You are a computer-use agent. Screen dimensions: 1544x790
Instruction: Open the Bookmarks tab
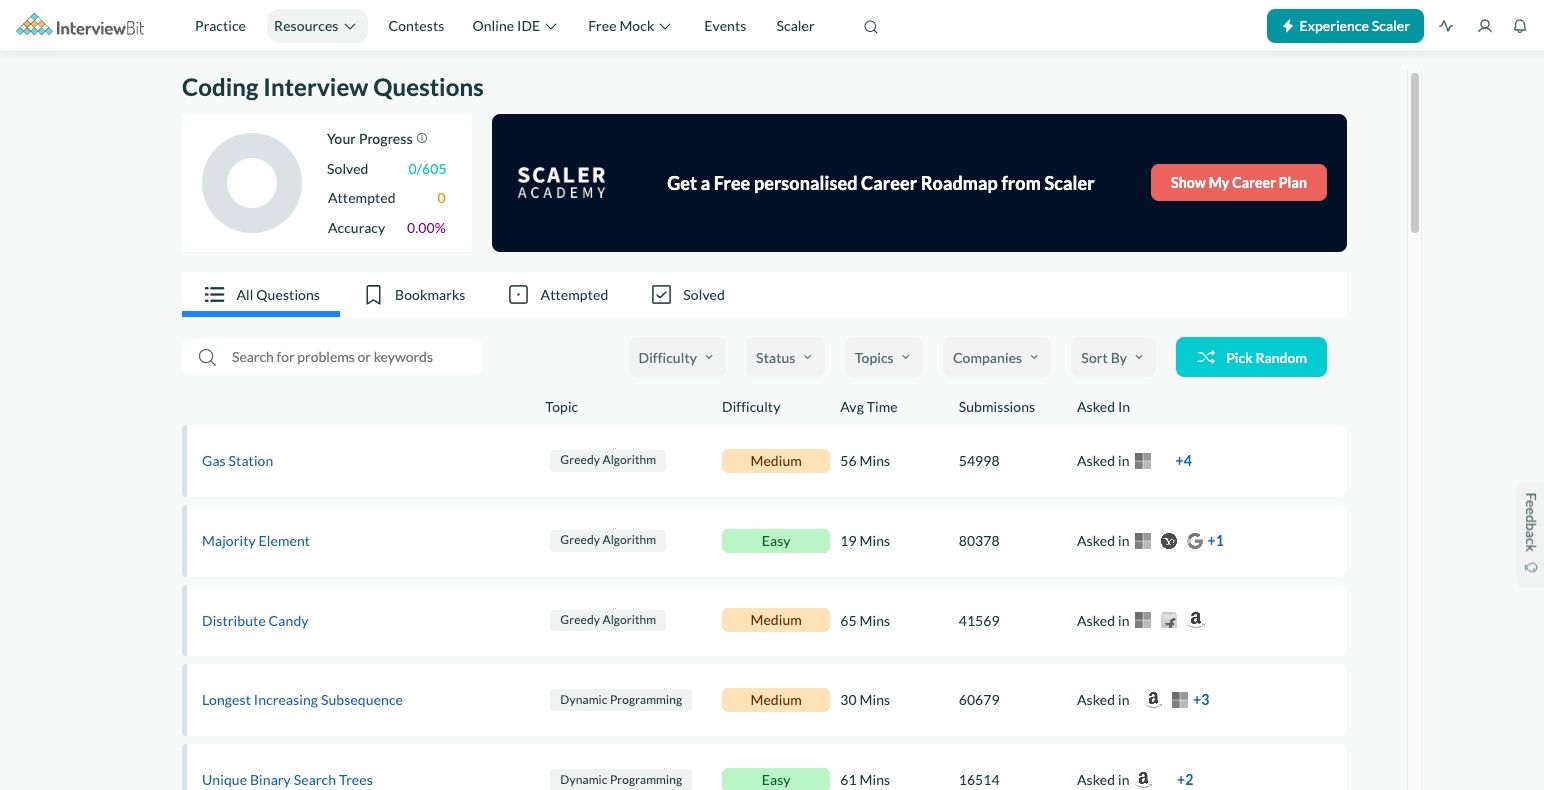pos(415,295)
